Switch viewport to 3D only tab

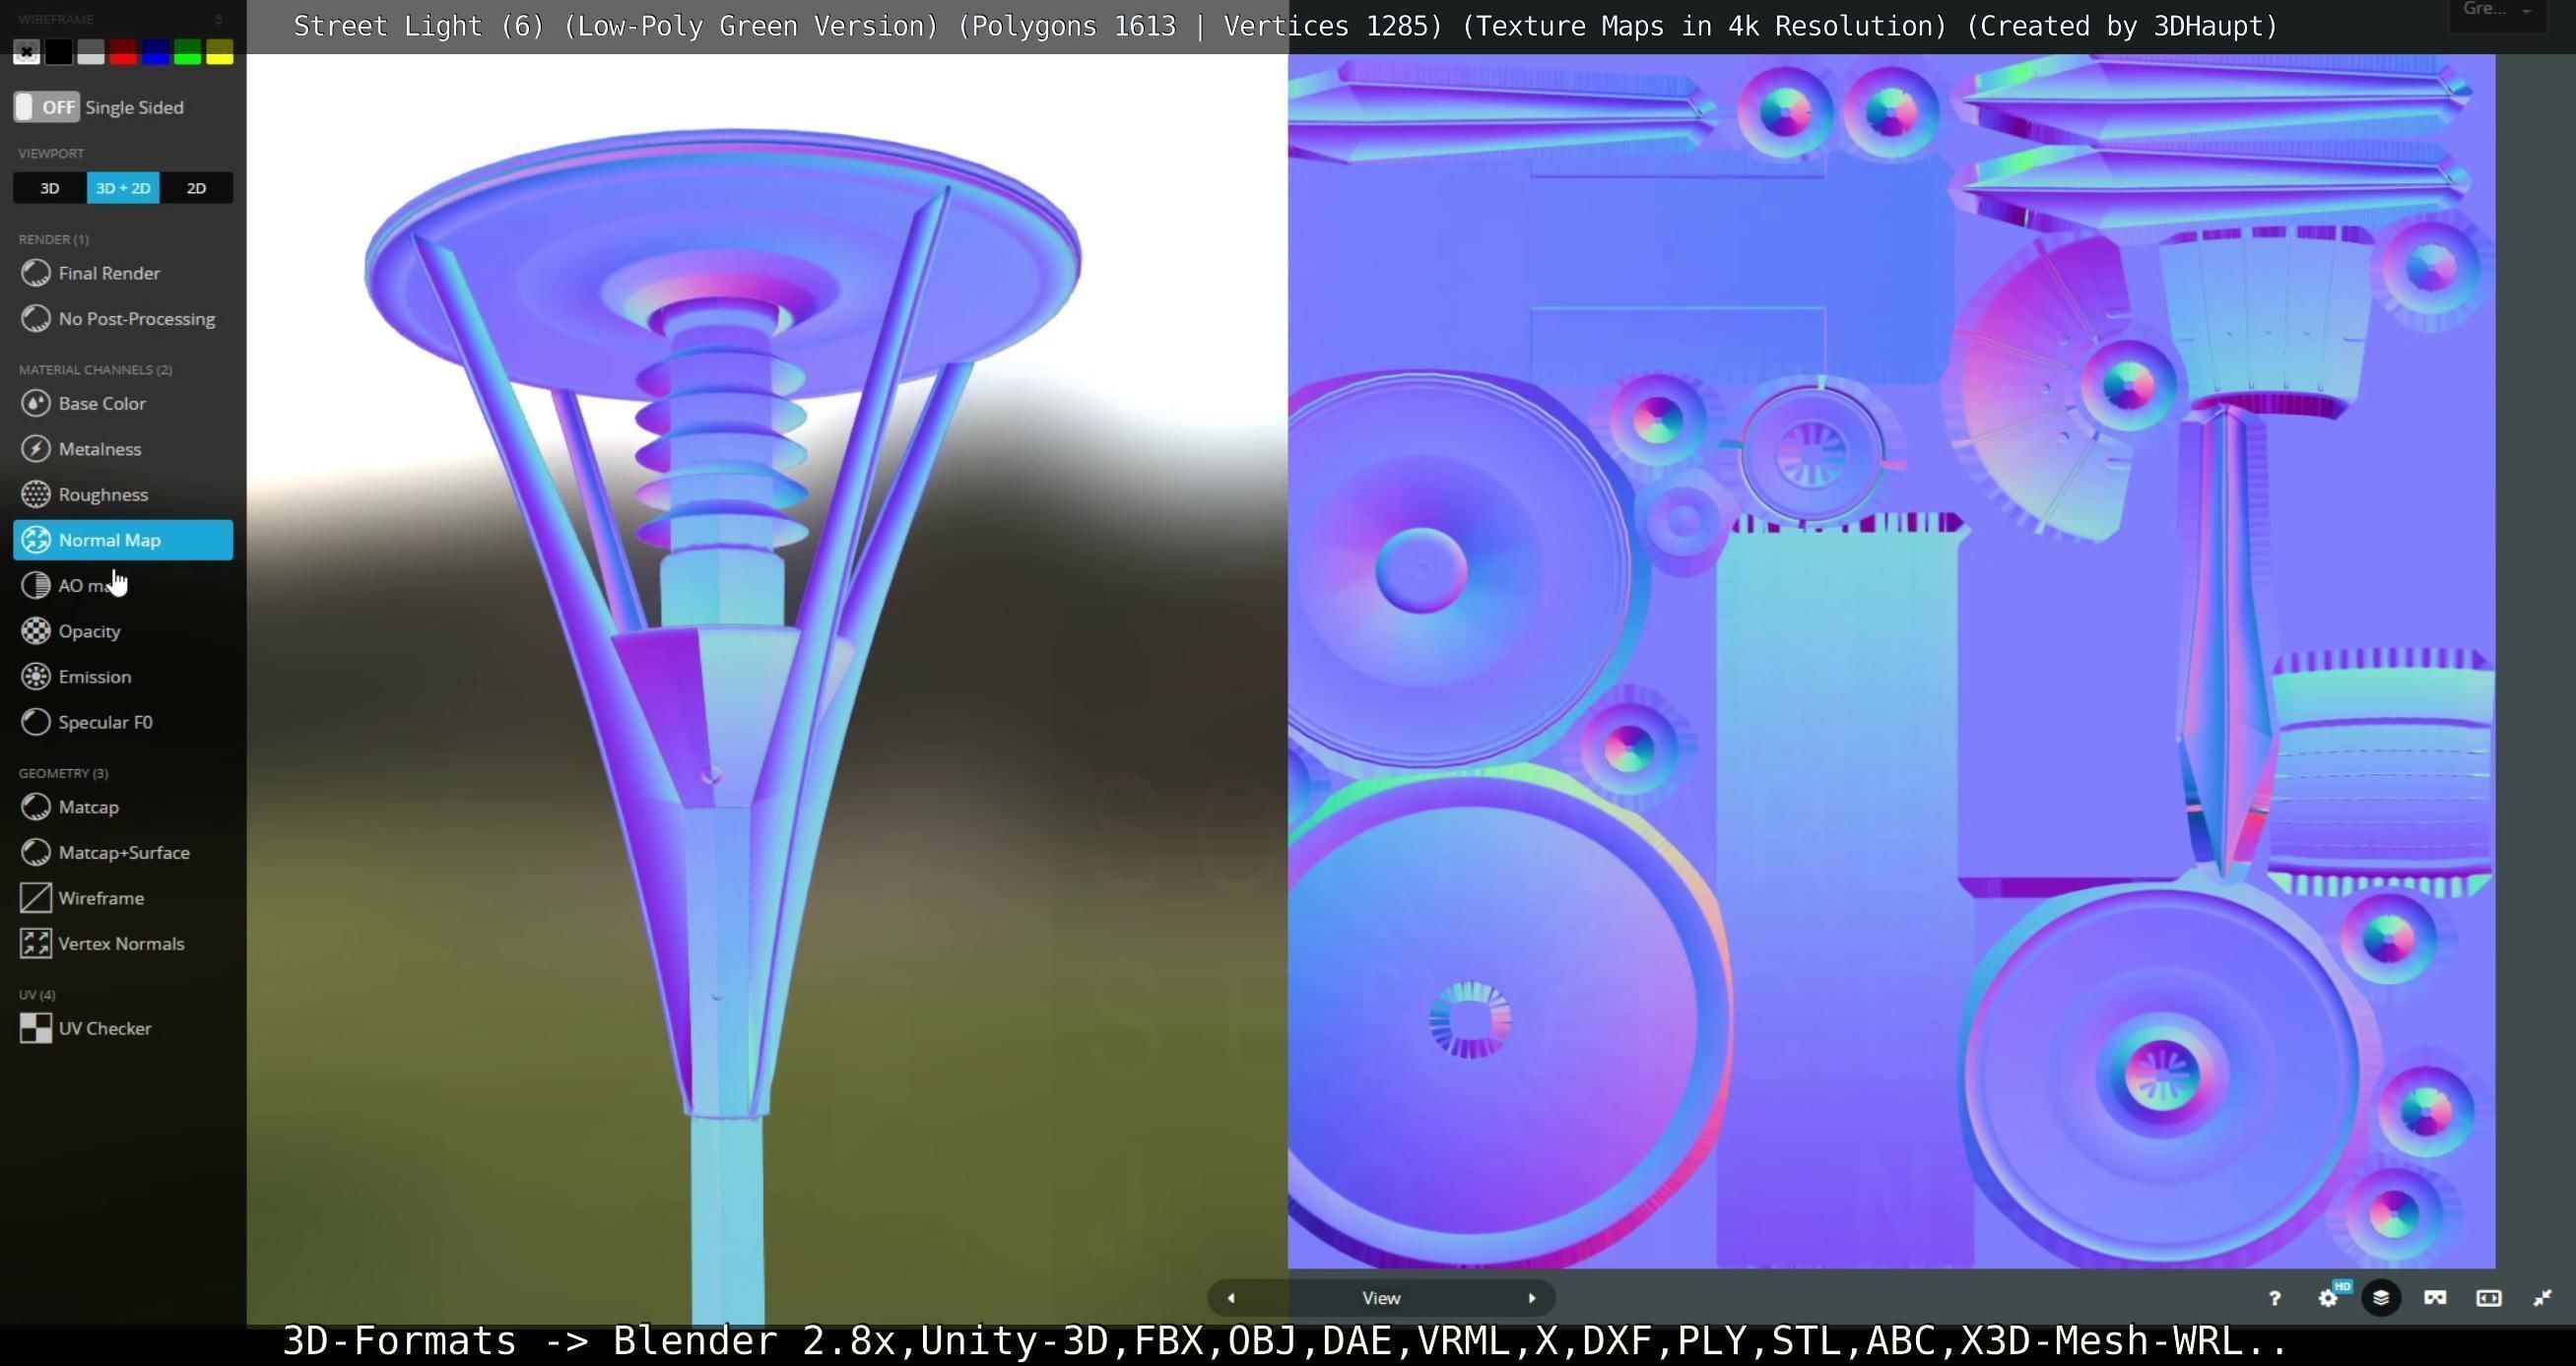[x=49, y=188]
